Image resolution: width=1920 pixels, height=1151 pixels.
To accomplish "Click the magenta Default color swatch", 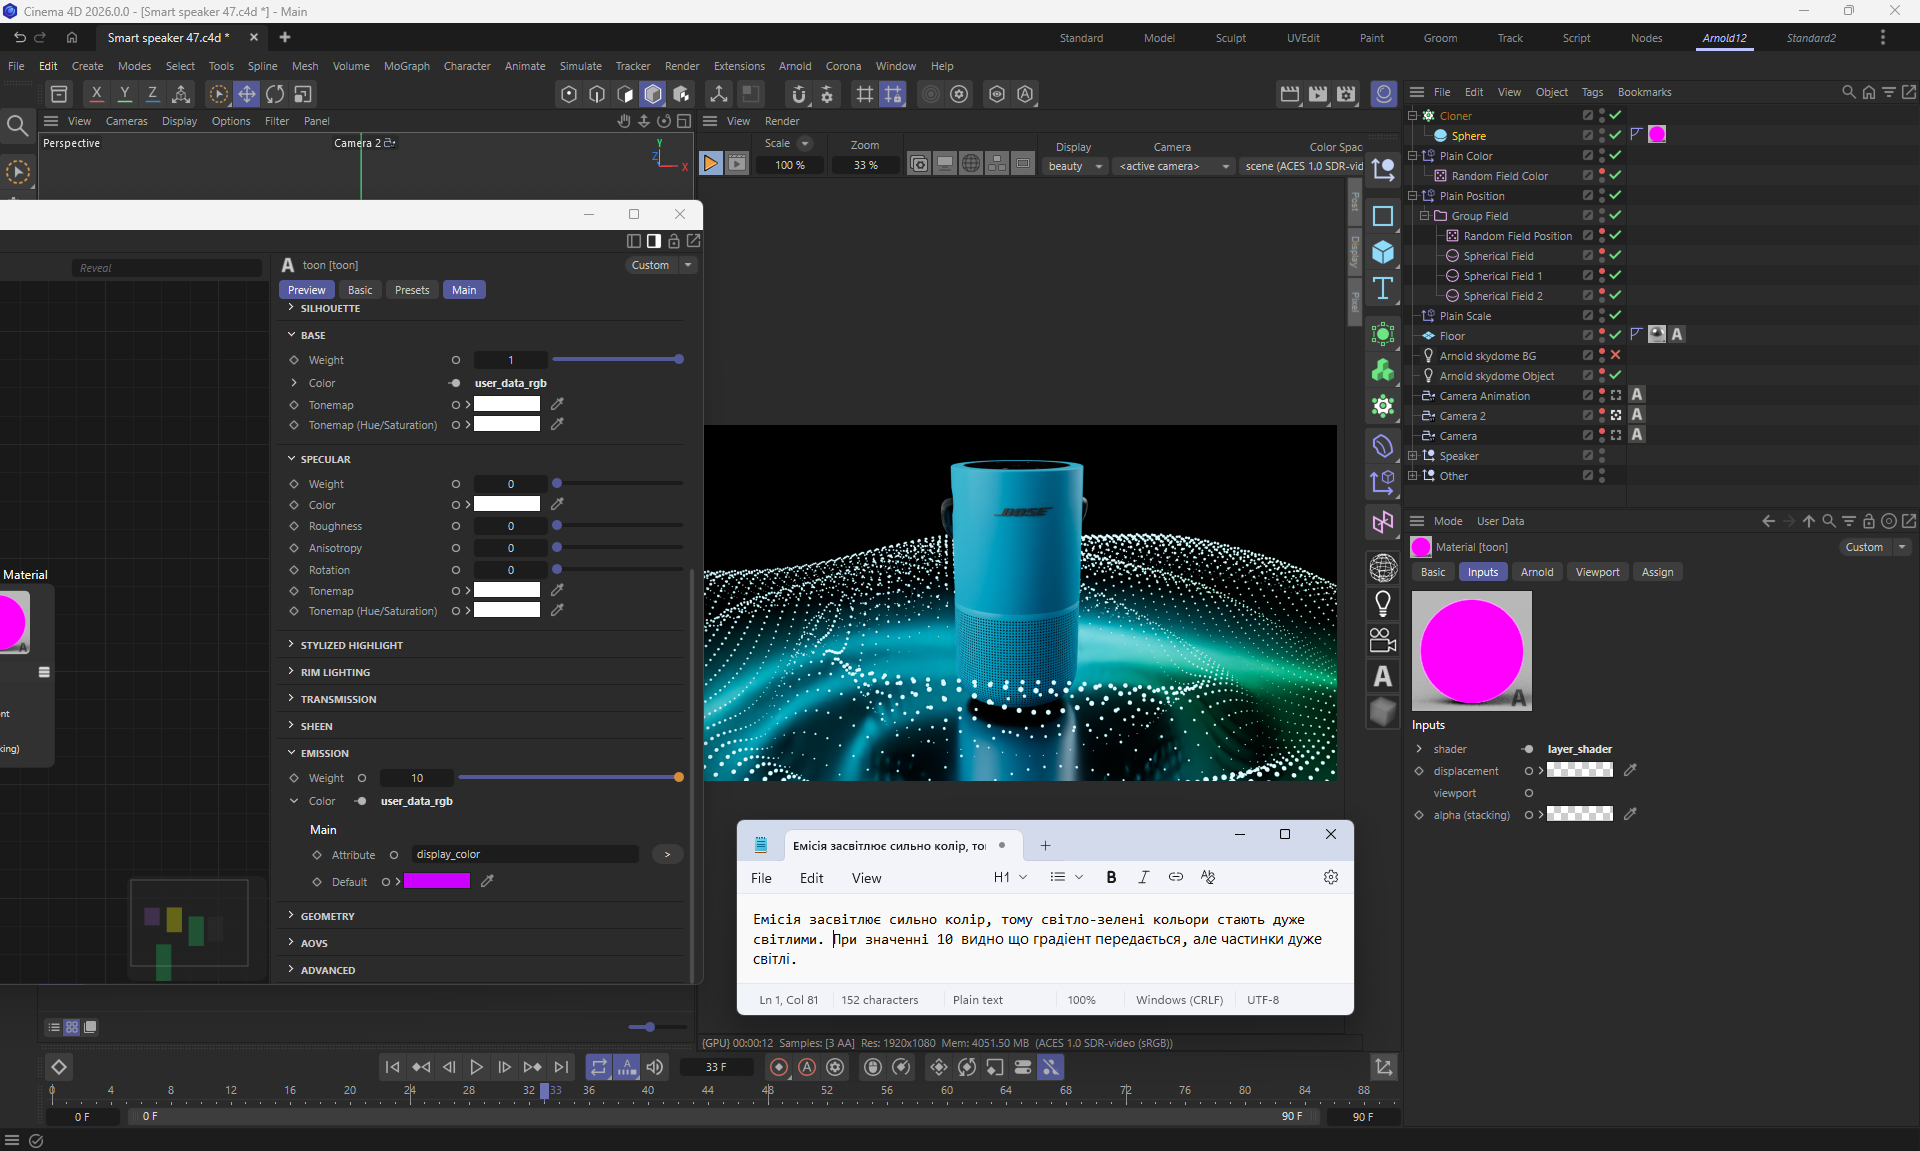I will (x=436, y=881).
